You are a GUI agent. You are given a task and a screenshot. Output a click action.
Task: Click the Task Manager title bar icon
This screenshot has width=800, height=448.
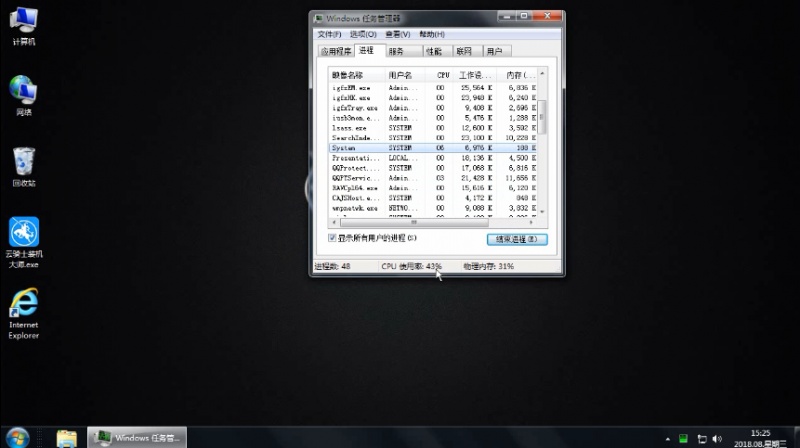coord(319,18)
